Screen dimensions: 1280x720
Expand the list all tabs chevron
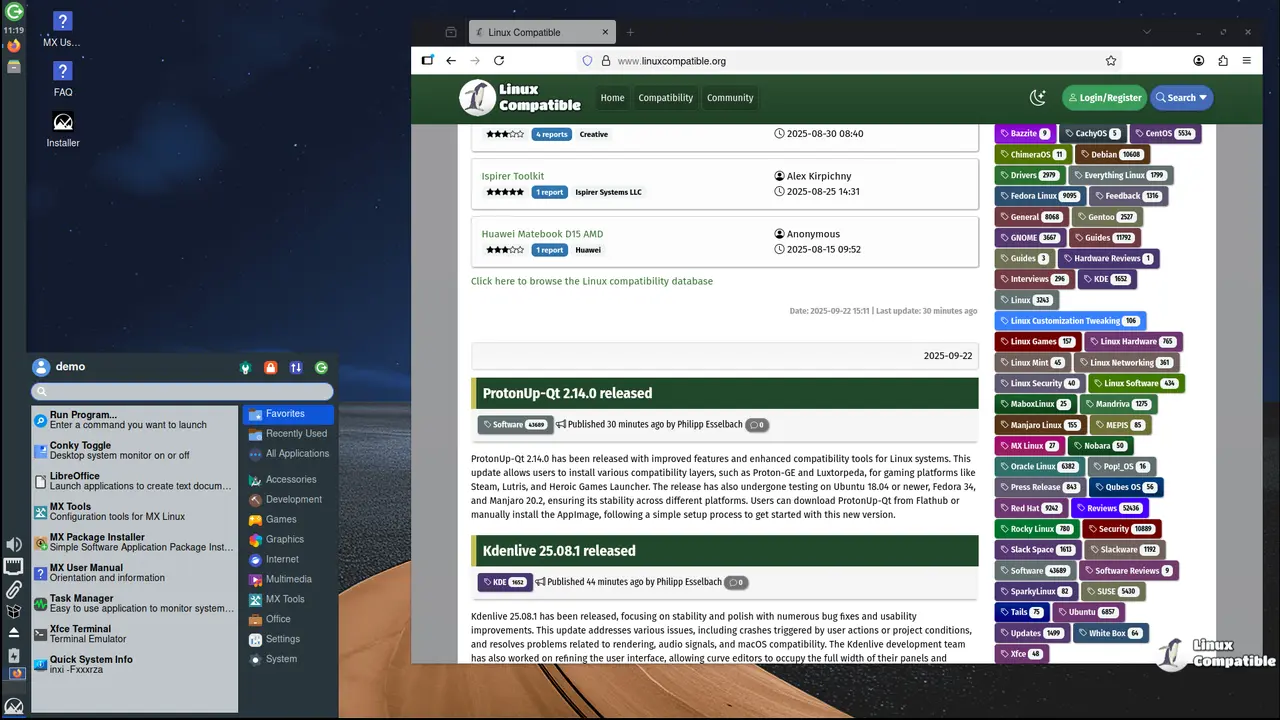(x=1147, y=32)
